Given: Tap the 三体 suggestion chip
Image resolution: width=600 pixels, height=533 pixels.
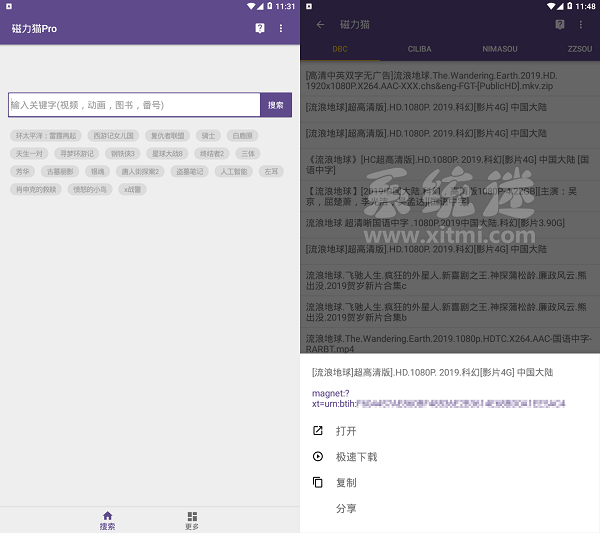Looking at the screenshot, I should pos(248,154).
